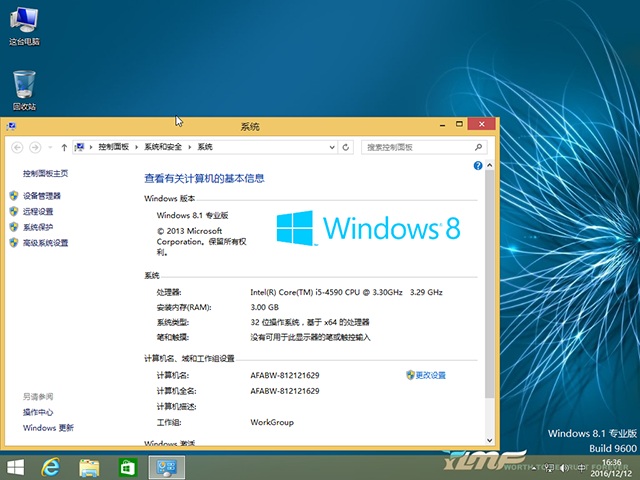Open the Start button on the taskbar
Viewport: 640px width, 480px height.
click(16, 467)
